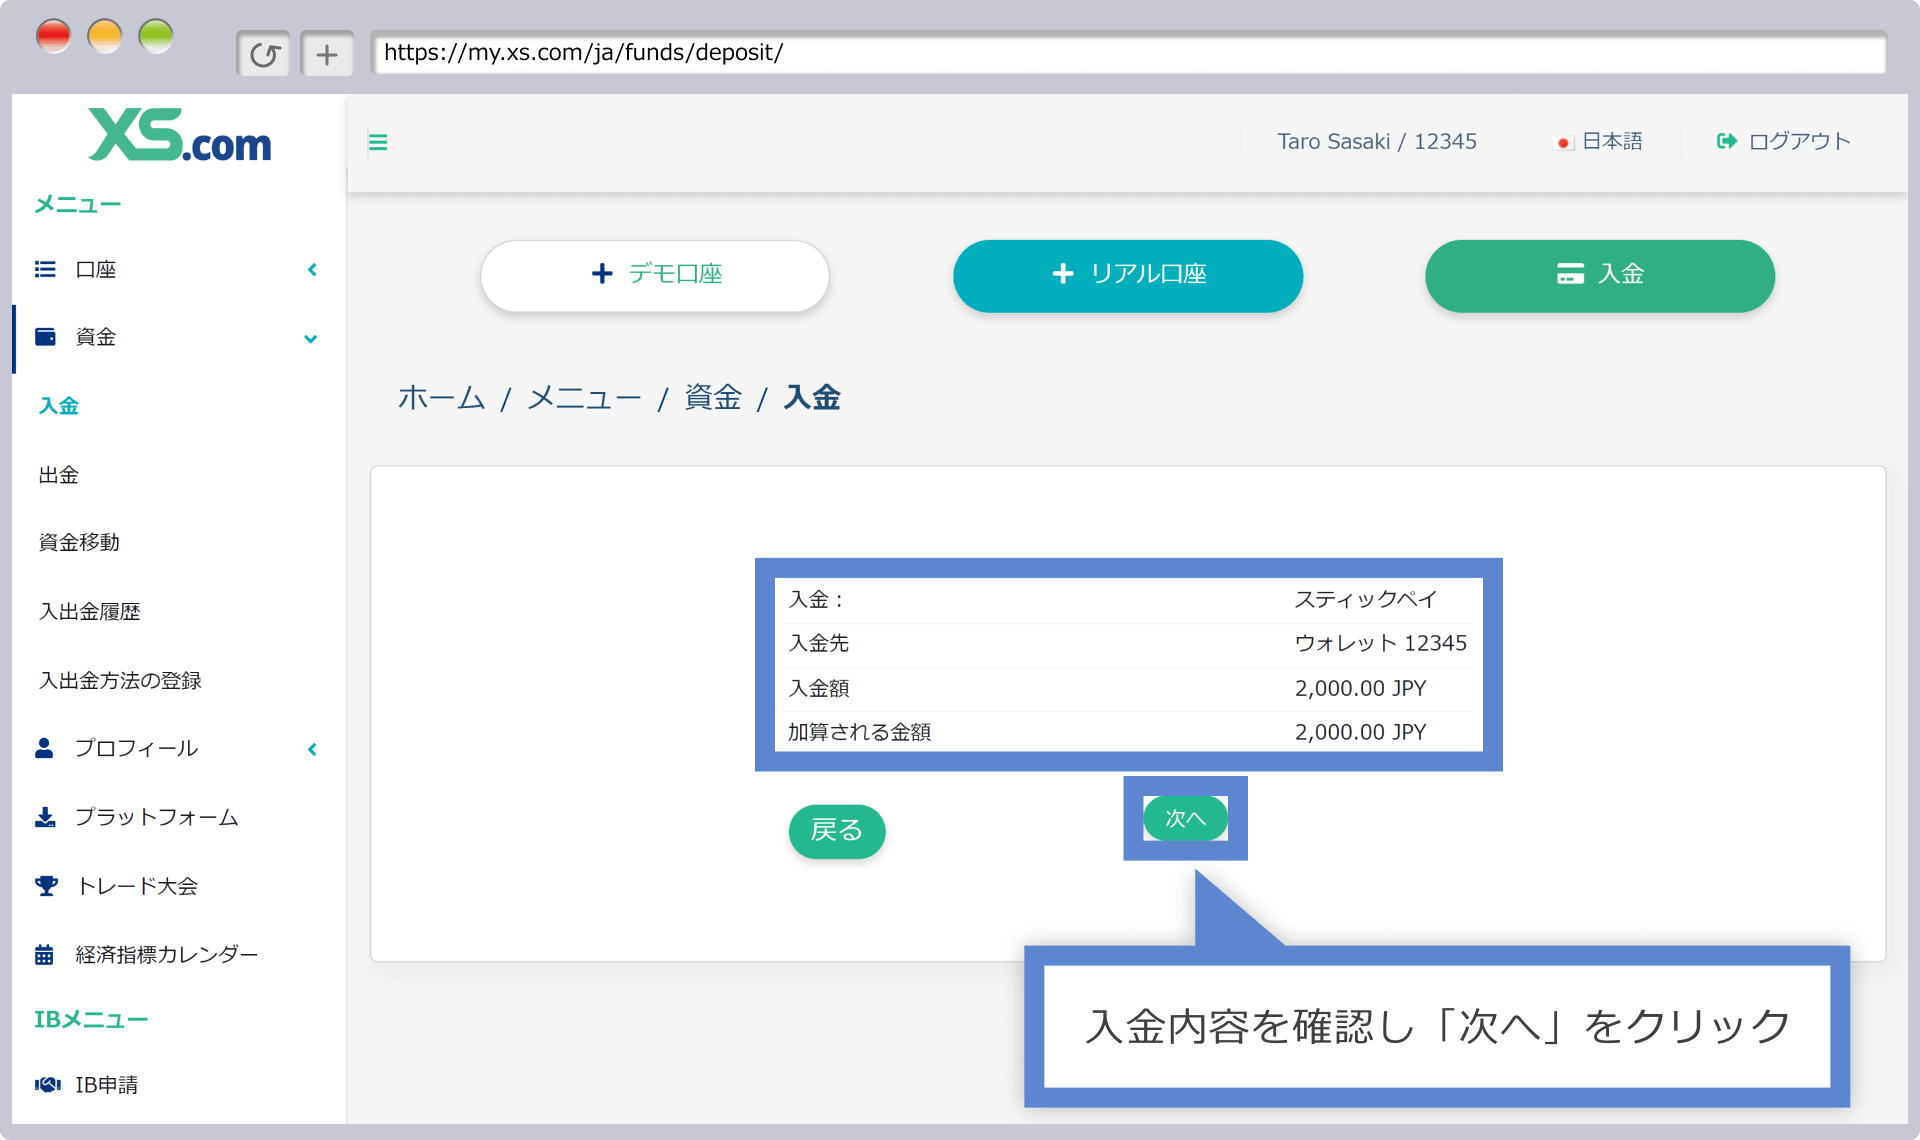1920x1140 pixels.
Task: Click the 戻る button
Action: tap(837, 831)
